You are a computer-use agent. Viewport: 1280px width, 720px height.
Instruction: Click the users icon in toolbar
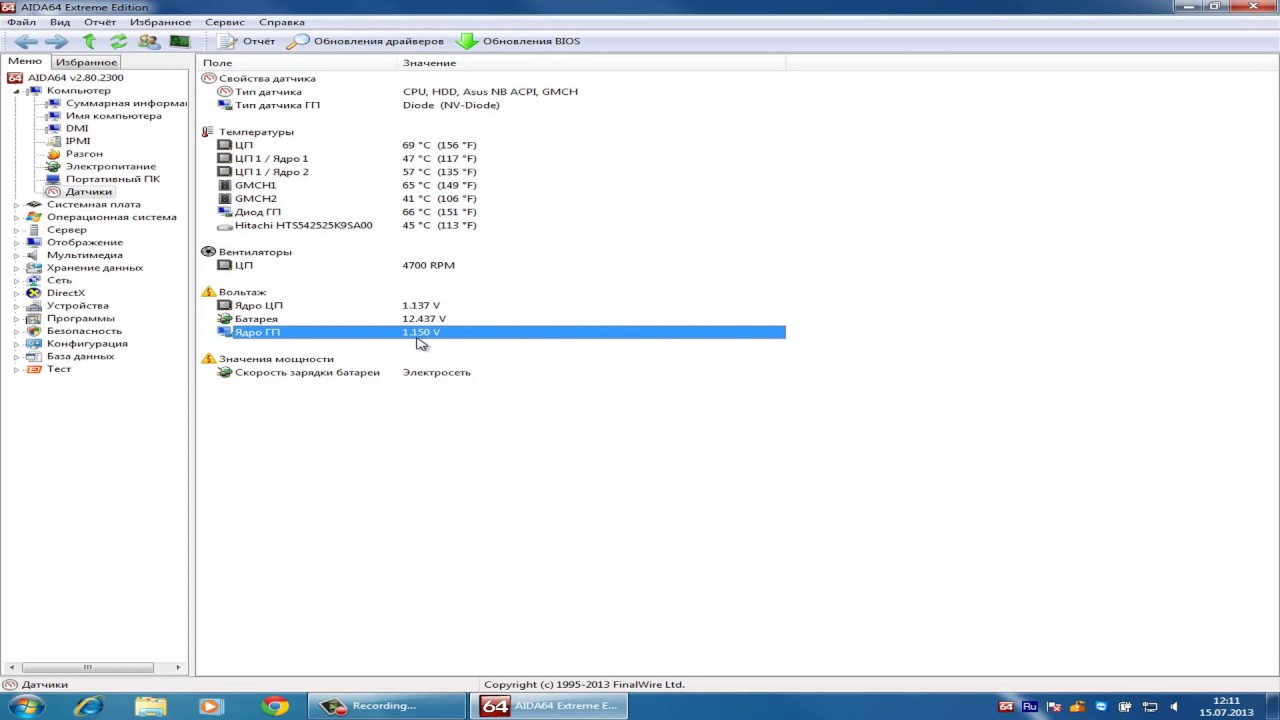click(149, 41)
